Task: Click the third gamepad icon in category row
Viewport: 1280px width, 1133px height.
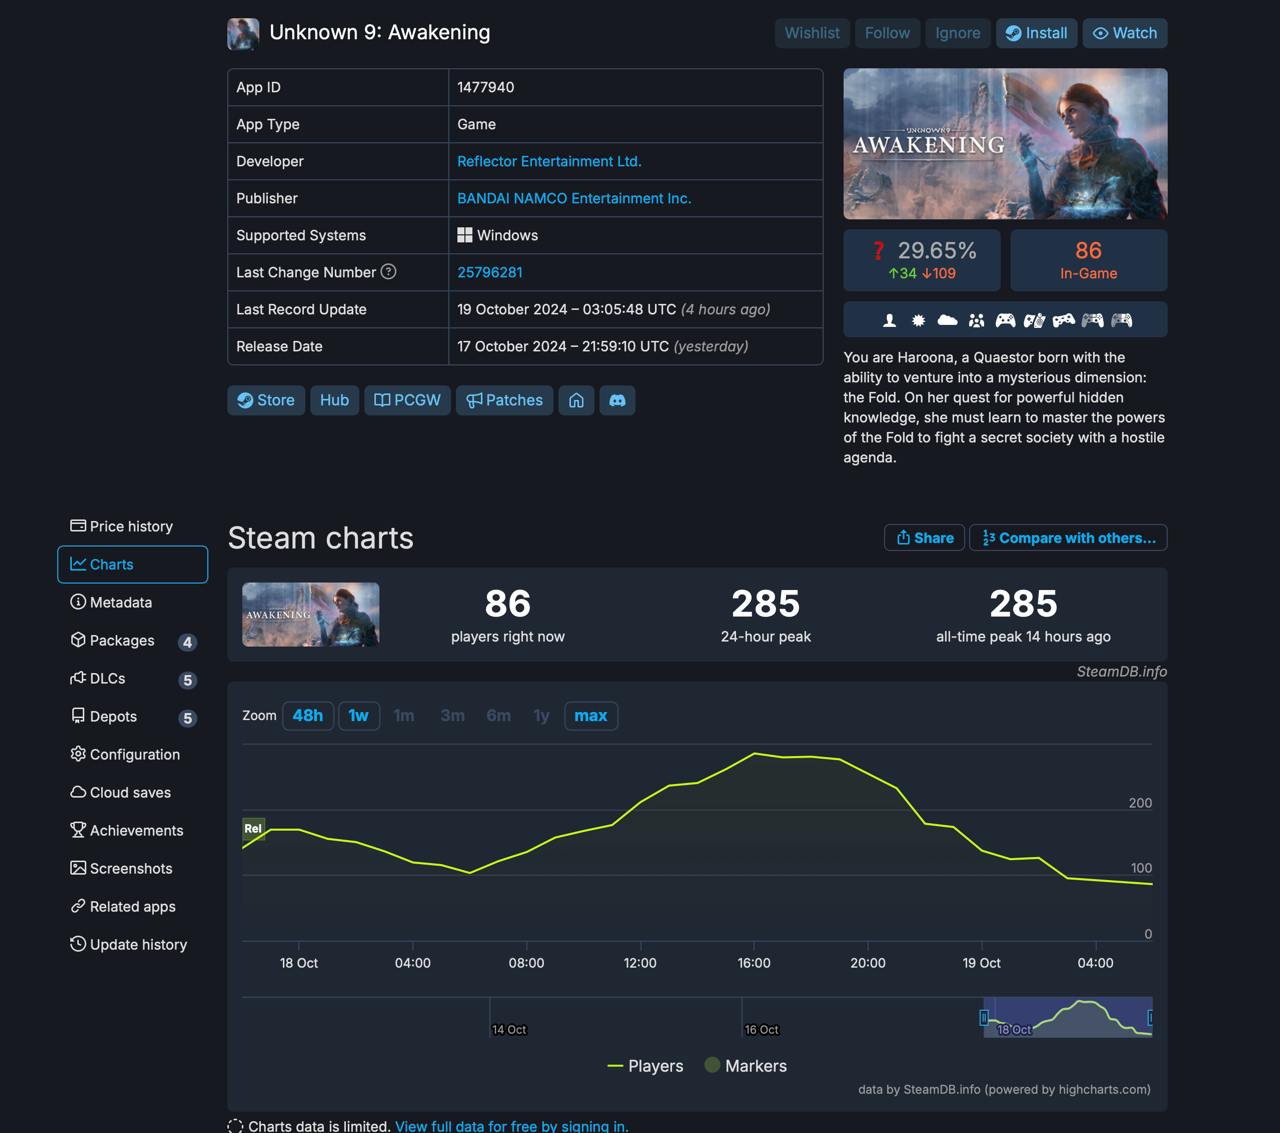Action: tap(1063, 320)
